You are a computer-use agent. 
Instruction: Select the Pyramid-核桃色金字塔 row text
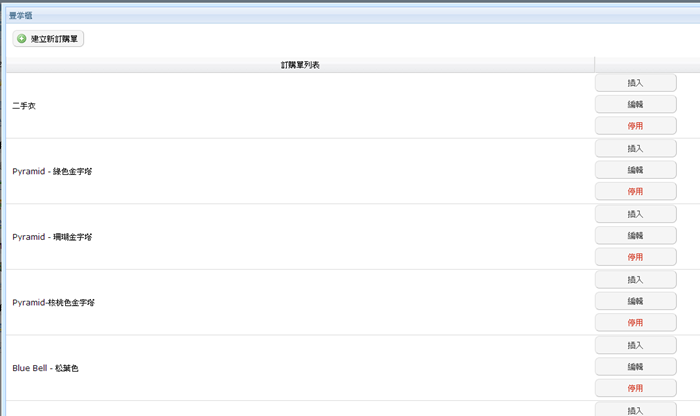tap(54, 303)
